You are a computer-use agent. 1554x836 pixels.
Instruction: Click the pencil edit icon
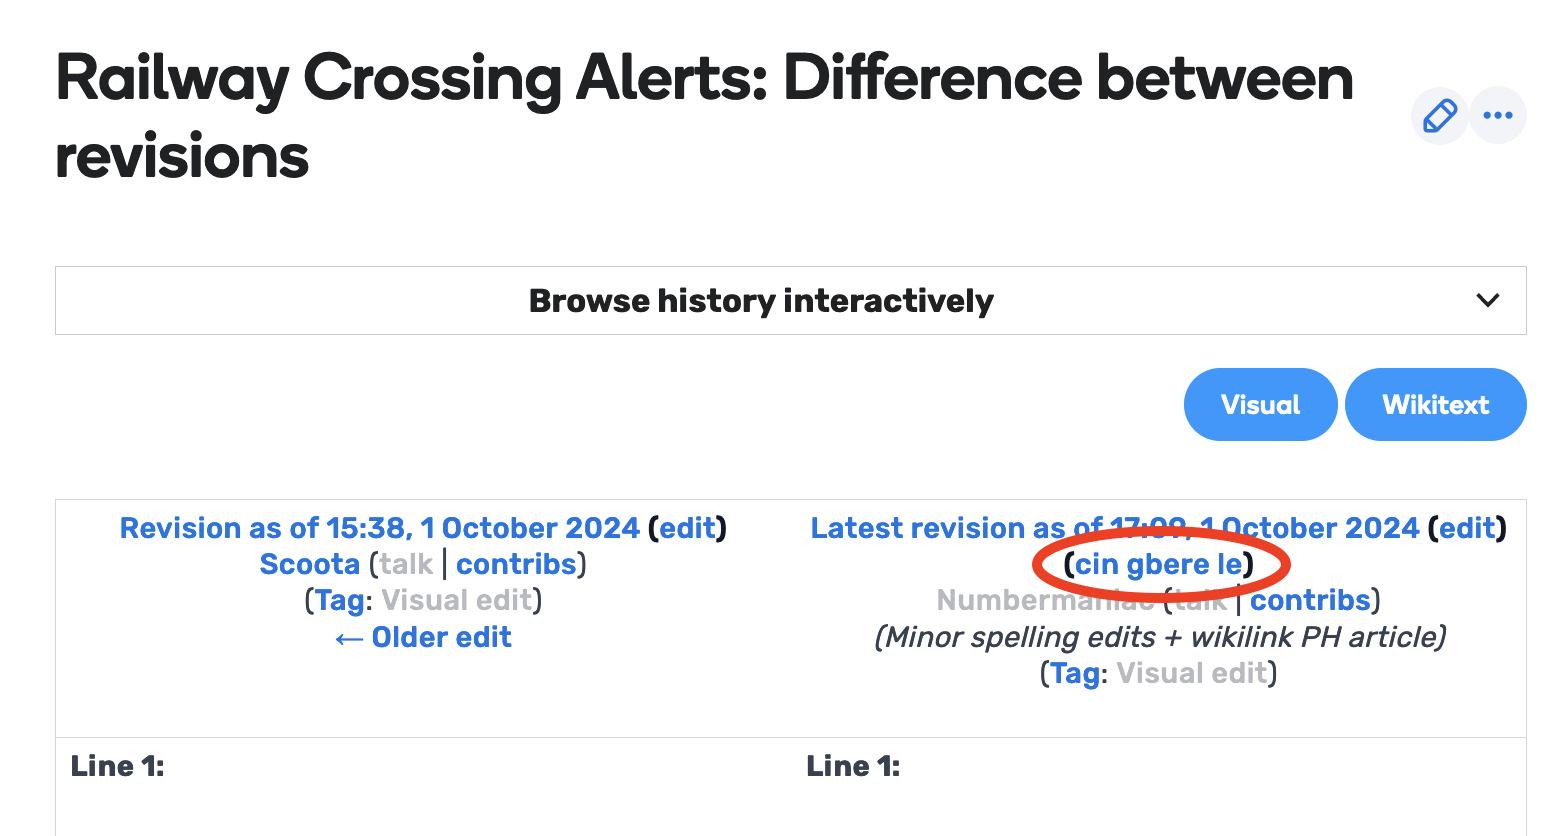1439,116
